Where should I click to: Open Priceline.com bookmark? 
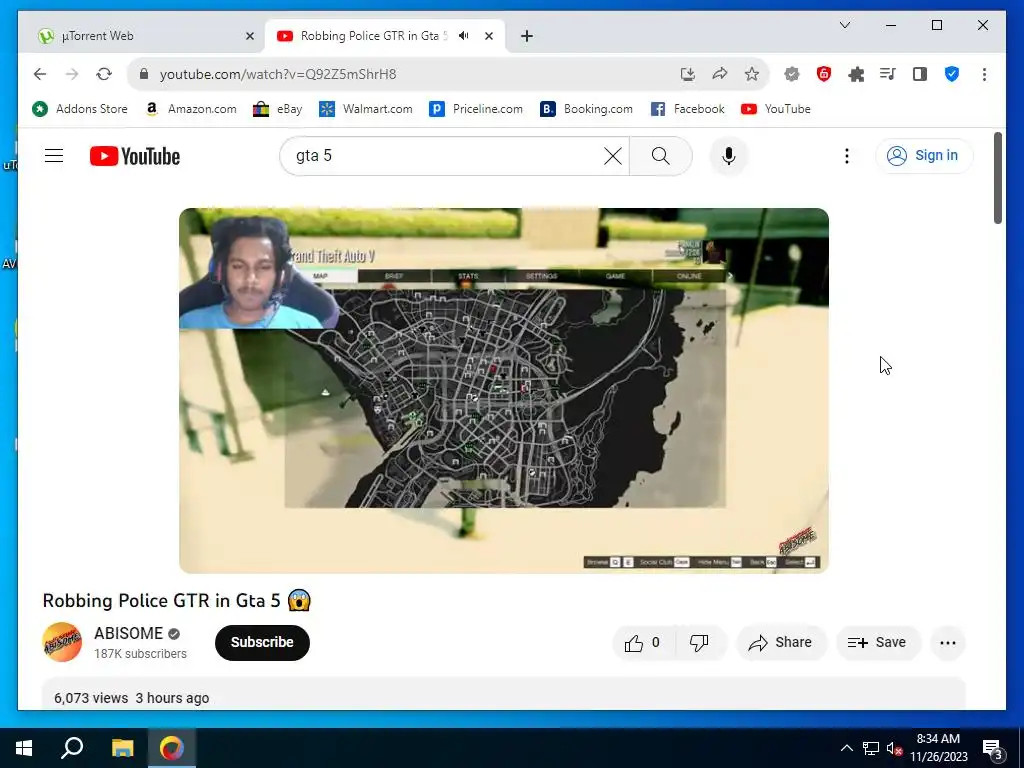(x=476, y=109)
